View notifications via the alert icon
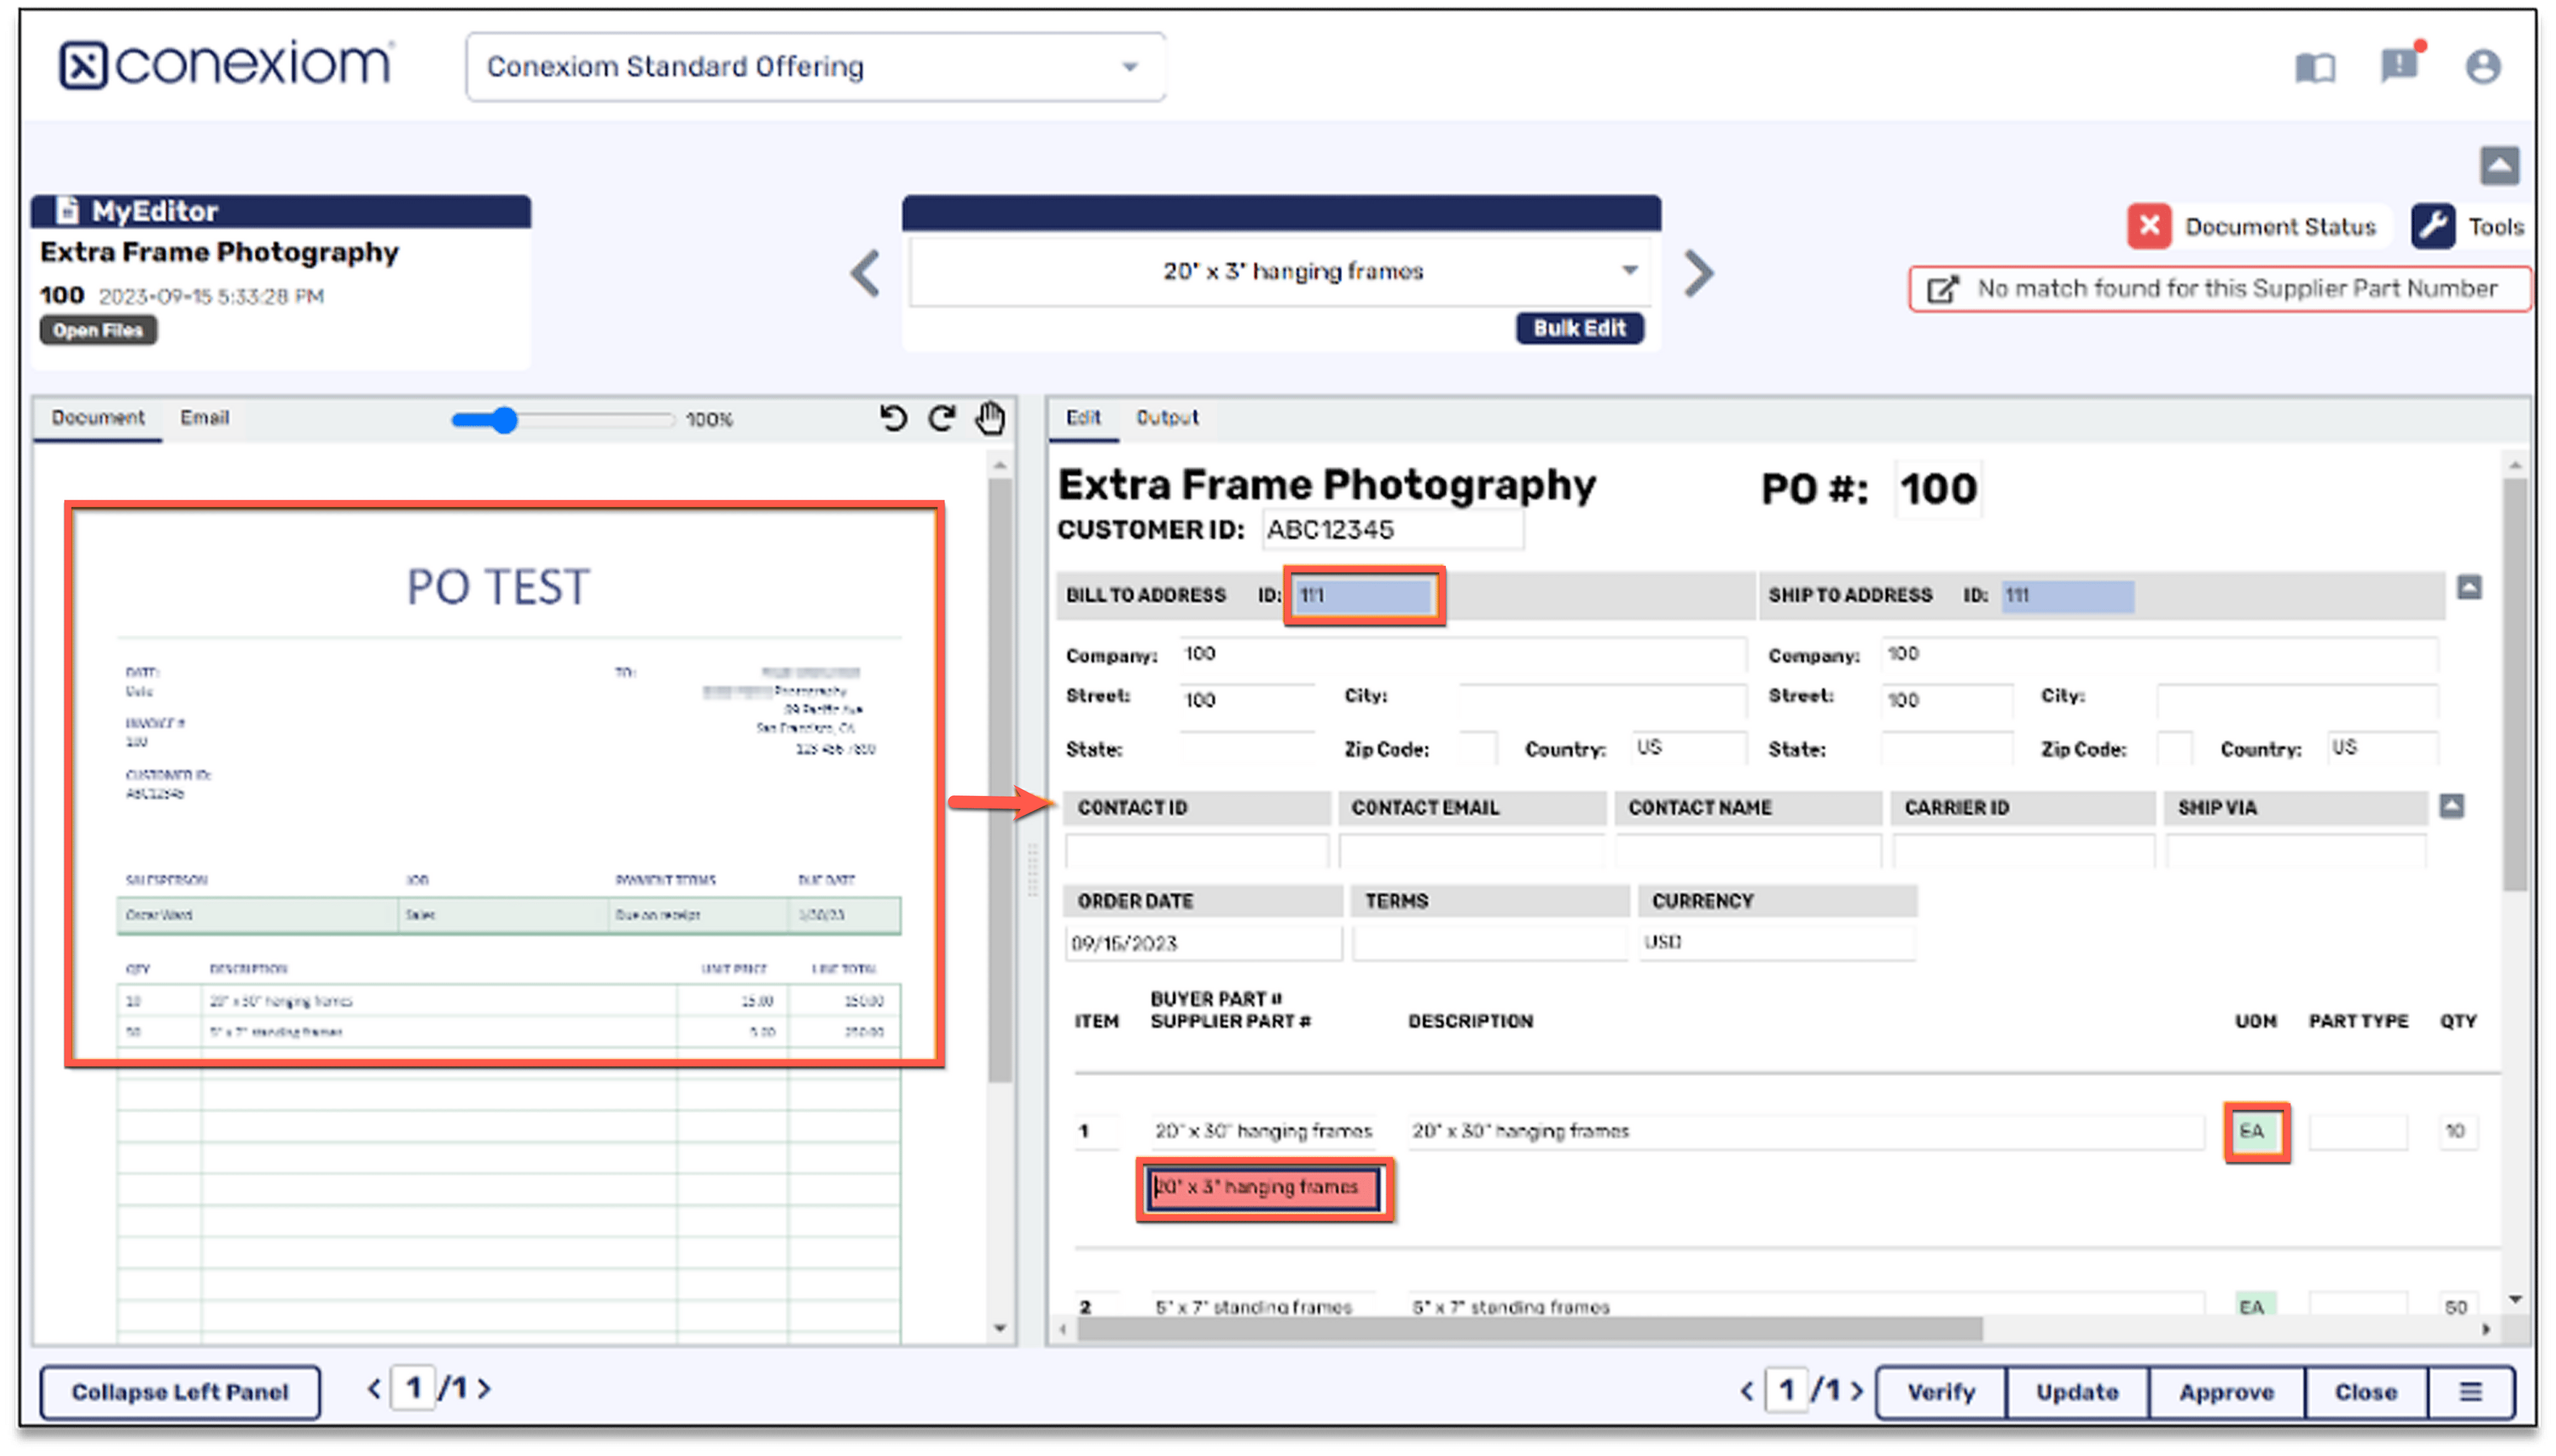This screenshot has height=1456, width=2556. click(2399, 66)
